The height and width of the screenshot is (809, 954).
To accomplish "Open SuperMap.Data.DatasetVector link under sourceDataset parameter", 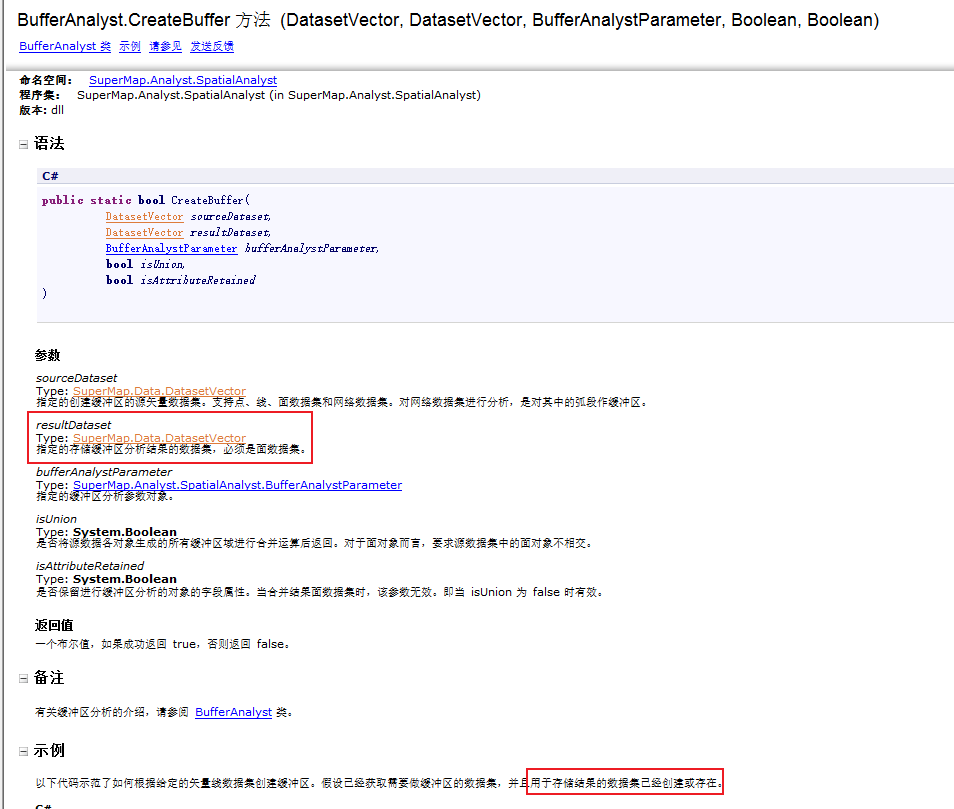I will click(159, 391).
